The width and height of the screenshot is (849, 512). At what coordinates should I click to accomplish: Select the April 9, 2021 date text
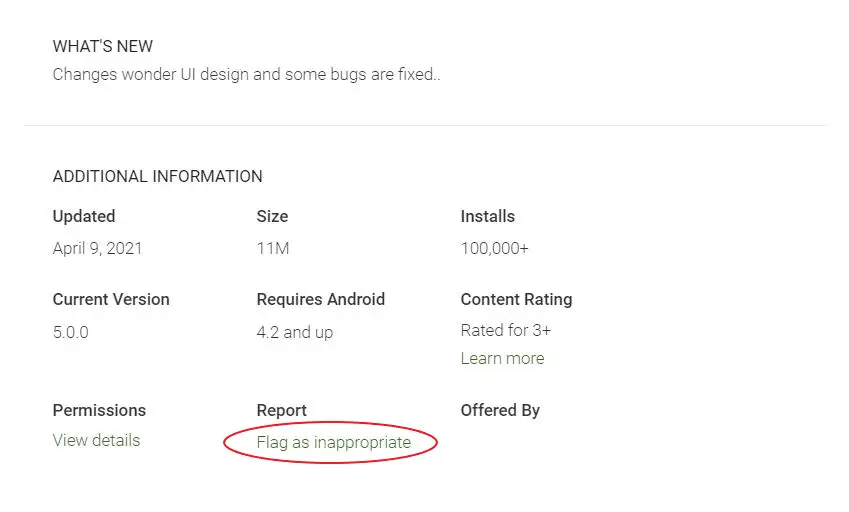pyautogui.click(x=97, y=248)
